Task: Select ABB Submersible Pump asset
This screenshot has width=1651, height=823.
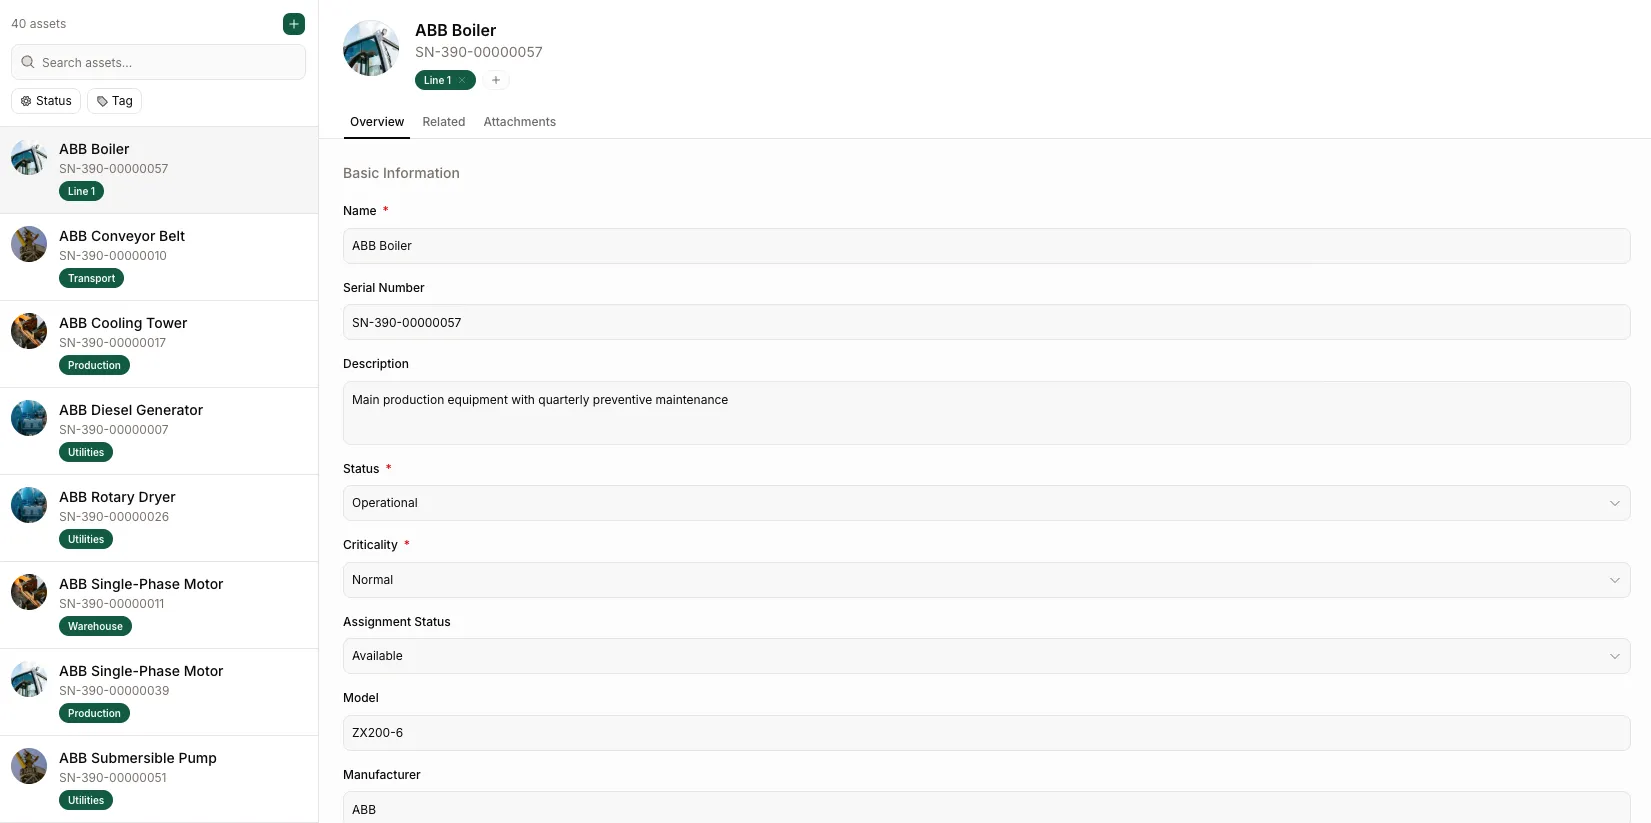Action: 159,779
